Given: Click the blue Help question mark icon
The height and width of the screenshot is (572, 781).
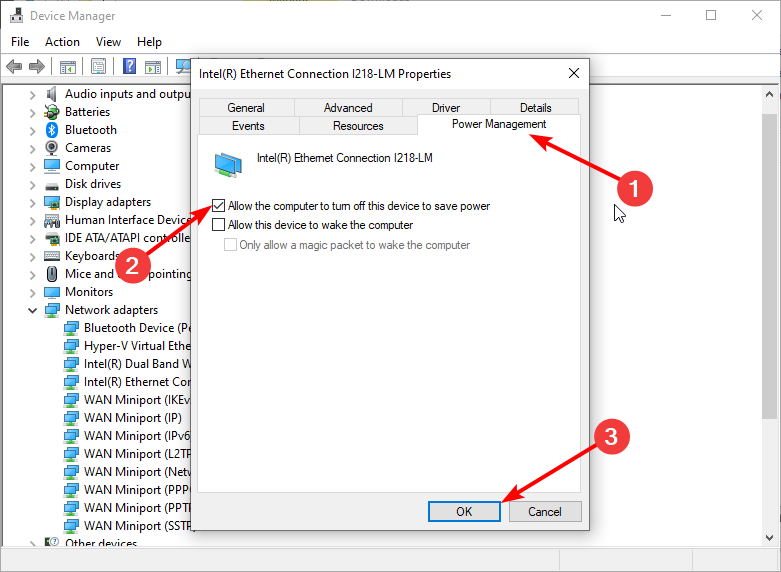Looking at the screenshot, I should coord(130,66).
